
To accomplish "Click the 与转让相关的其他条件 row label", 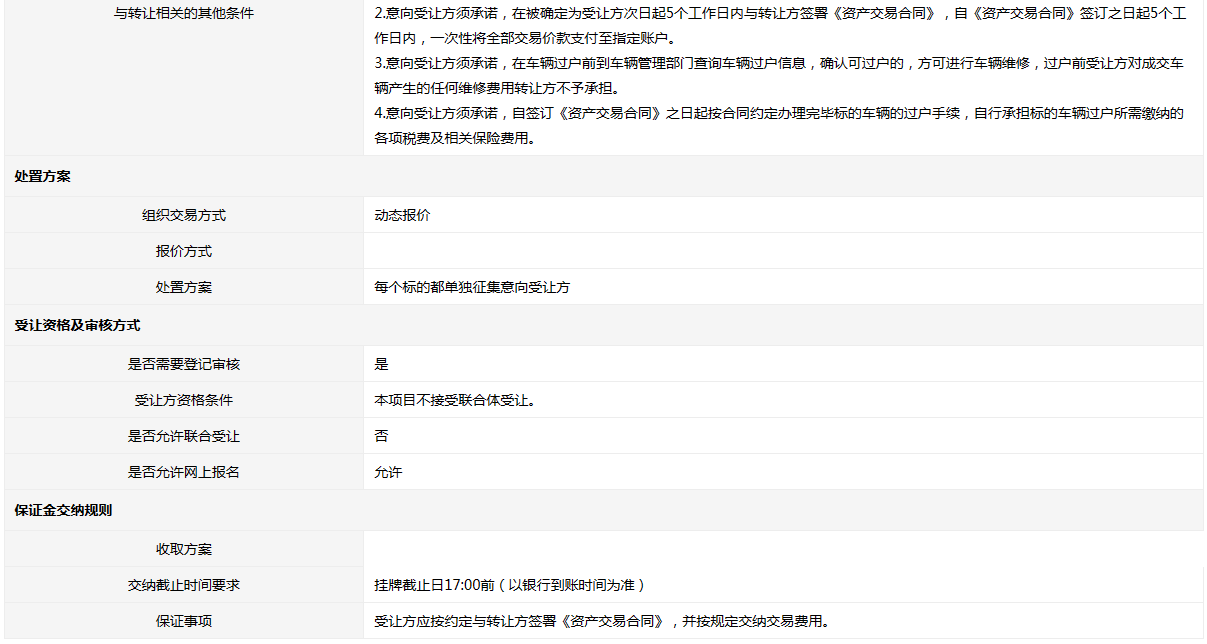I will click(x=184, y=14).
